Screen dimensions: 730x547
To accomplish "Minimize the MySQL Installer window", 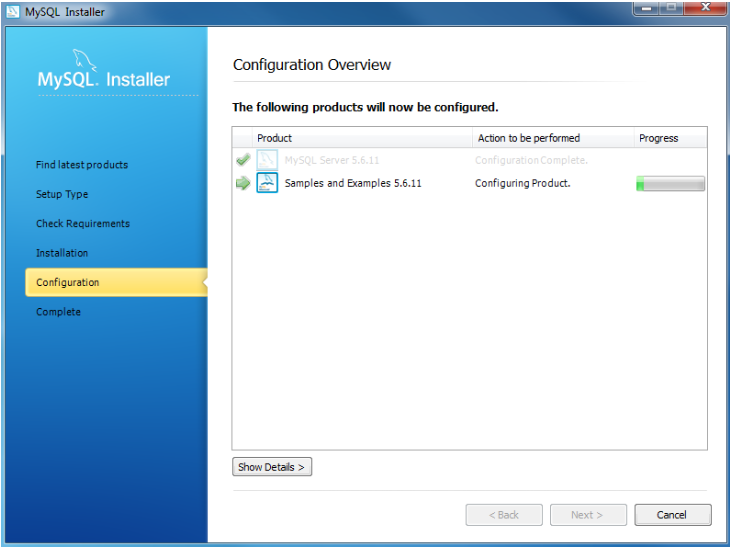I will pyautogui.click(x=646, y=8).
